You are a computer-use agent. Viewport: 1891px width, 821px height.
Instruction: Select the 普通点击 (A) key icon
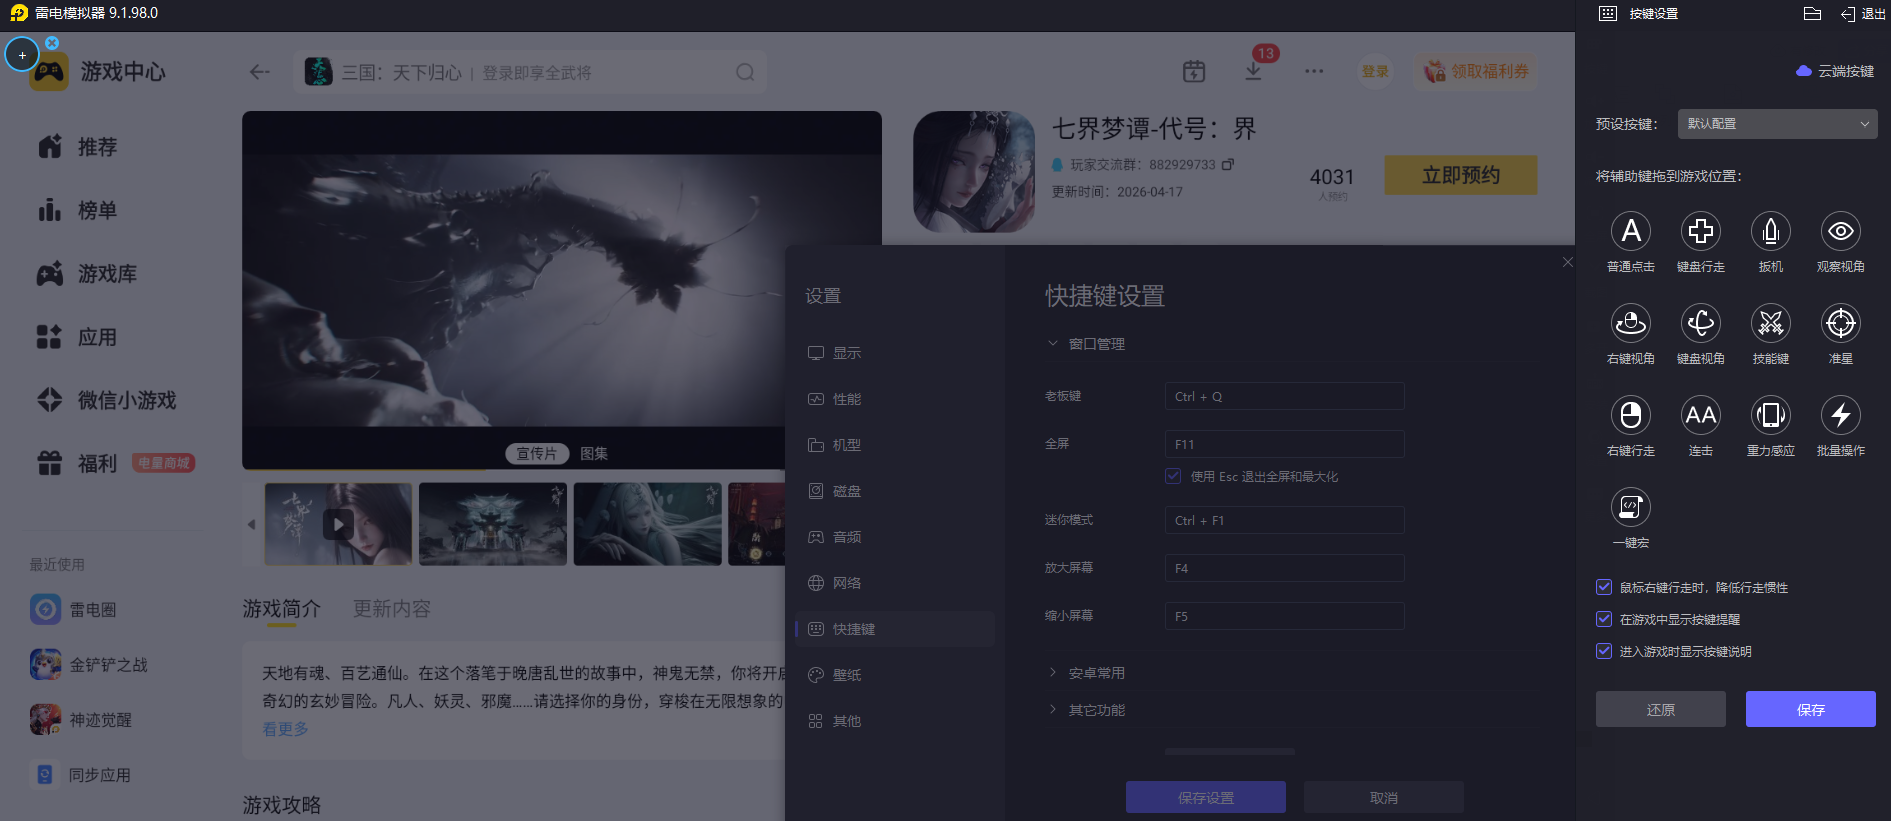[1630, 232]
